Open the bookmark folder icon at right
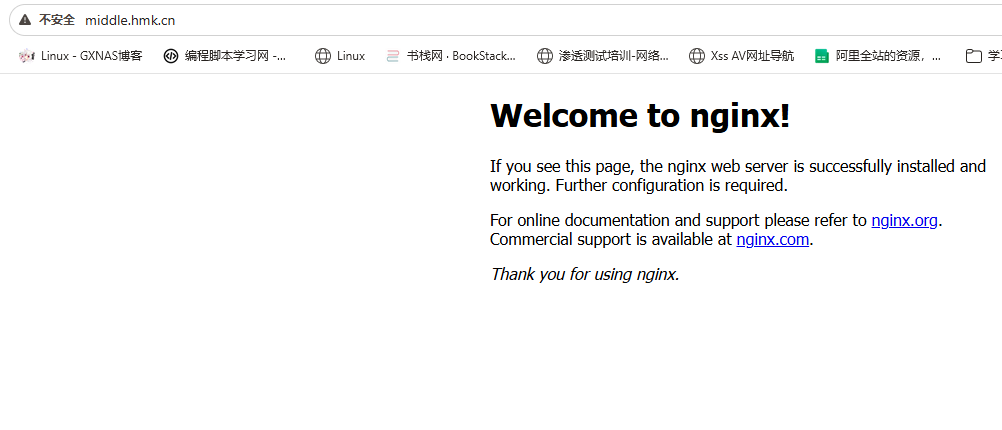This screenshot has height=430, width=1002. coord(973,56)
